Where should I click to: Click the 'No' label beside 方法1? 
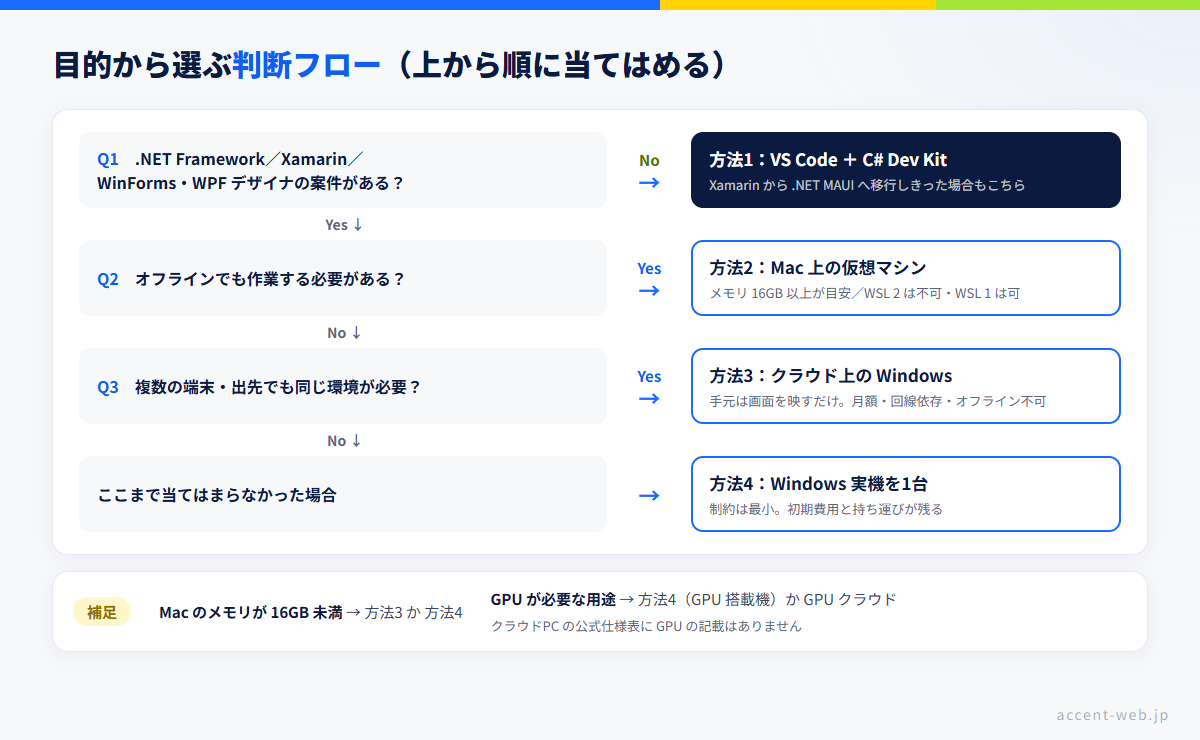click(x=649, y=160)
